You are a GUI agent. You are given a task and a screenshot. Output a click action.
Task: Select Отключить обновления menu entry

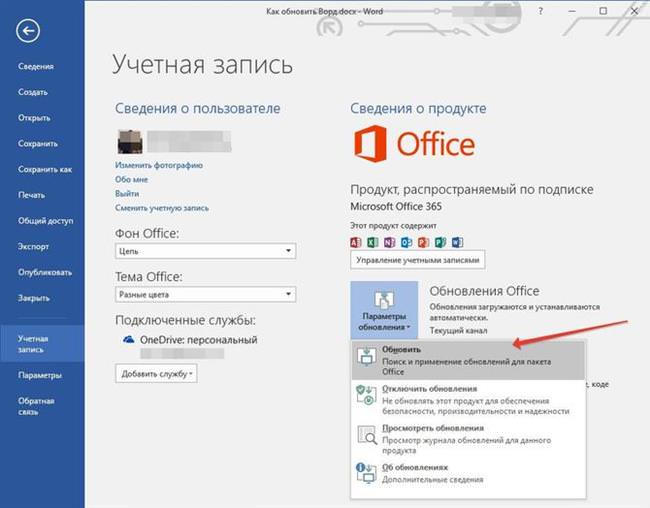(x=468, y=399)
